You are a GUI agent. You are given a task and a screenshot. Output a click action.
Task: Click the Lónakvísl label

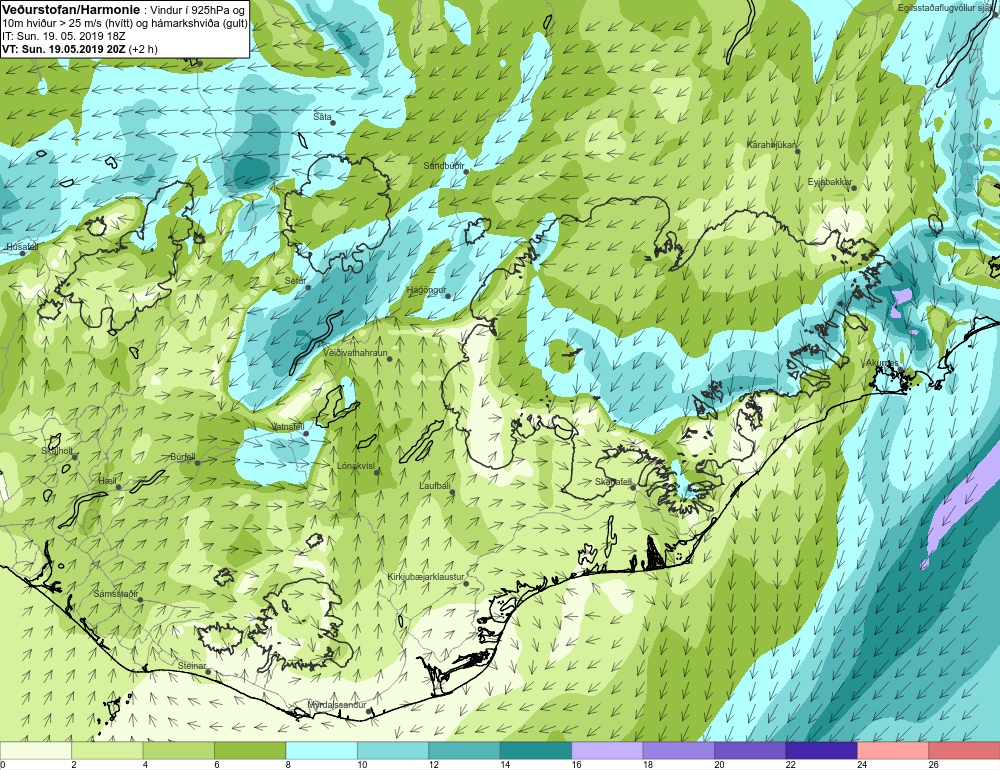tap(356, 466)
